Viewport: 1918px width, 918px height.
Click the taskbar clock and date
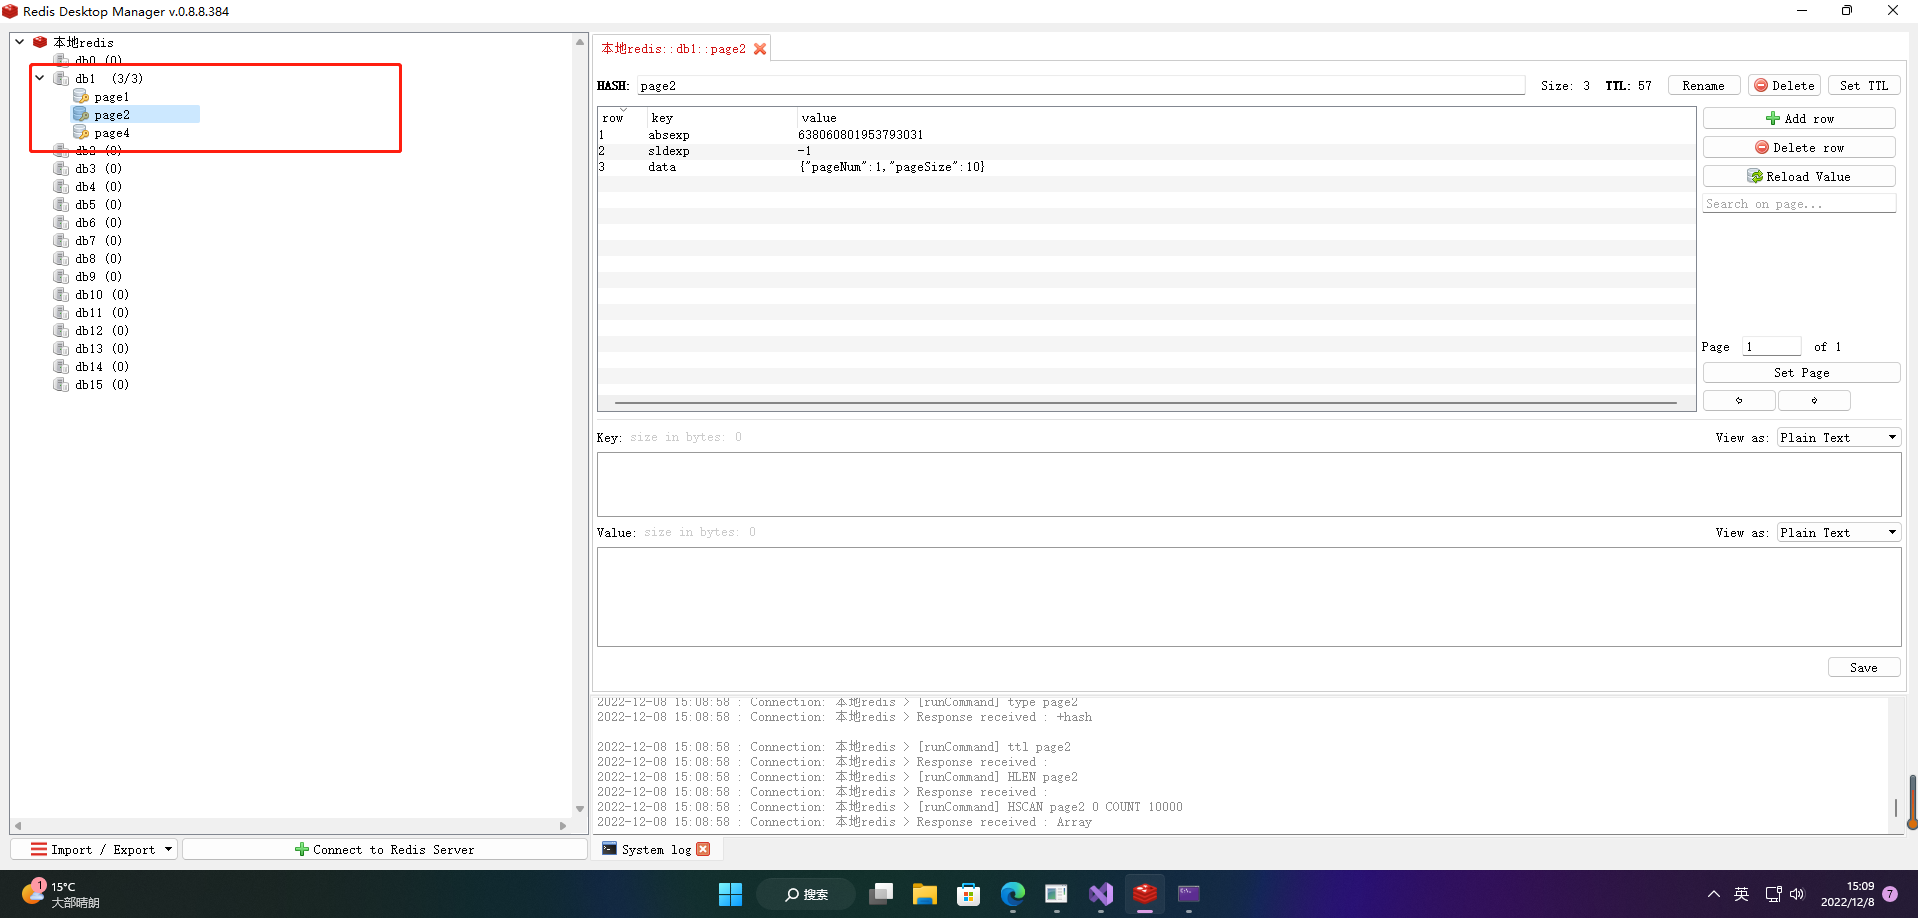click(1848, 894)
